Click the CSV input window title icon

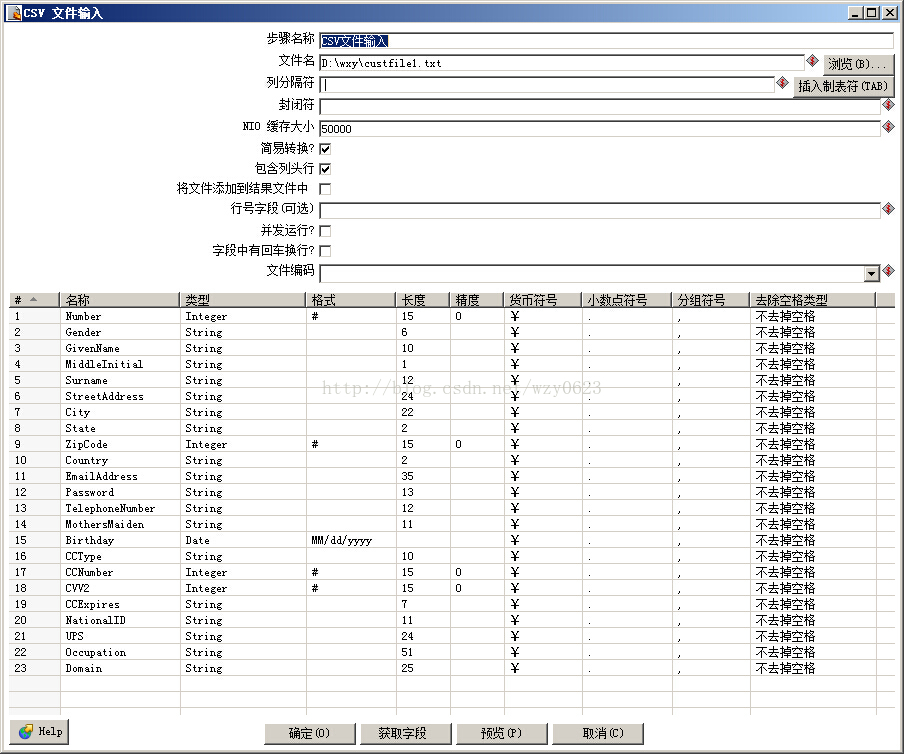tap(13, 13)
